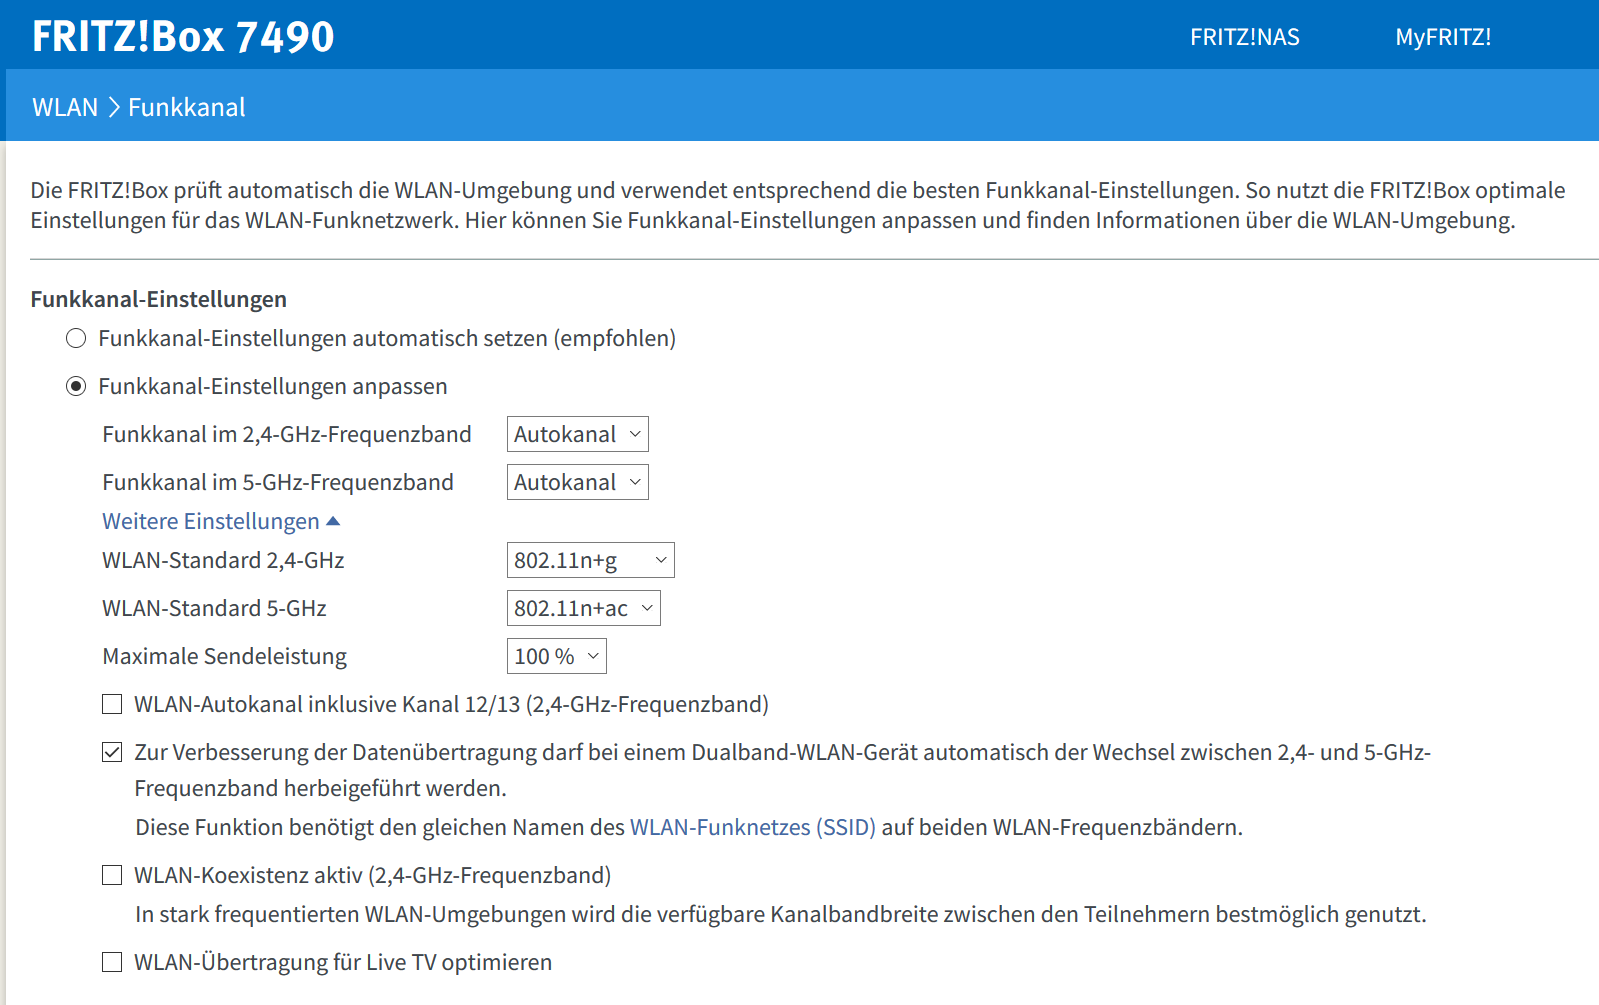Open FRITZ!NAS in header

point(1245,37)
